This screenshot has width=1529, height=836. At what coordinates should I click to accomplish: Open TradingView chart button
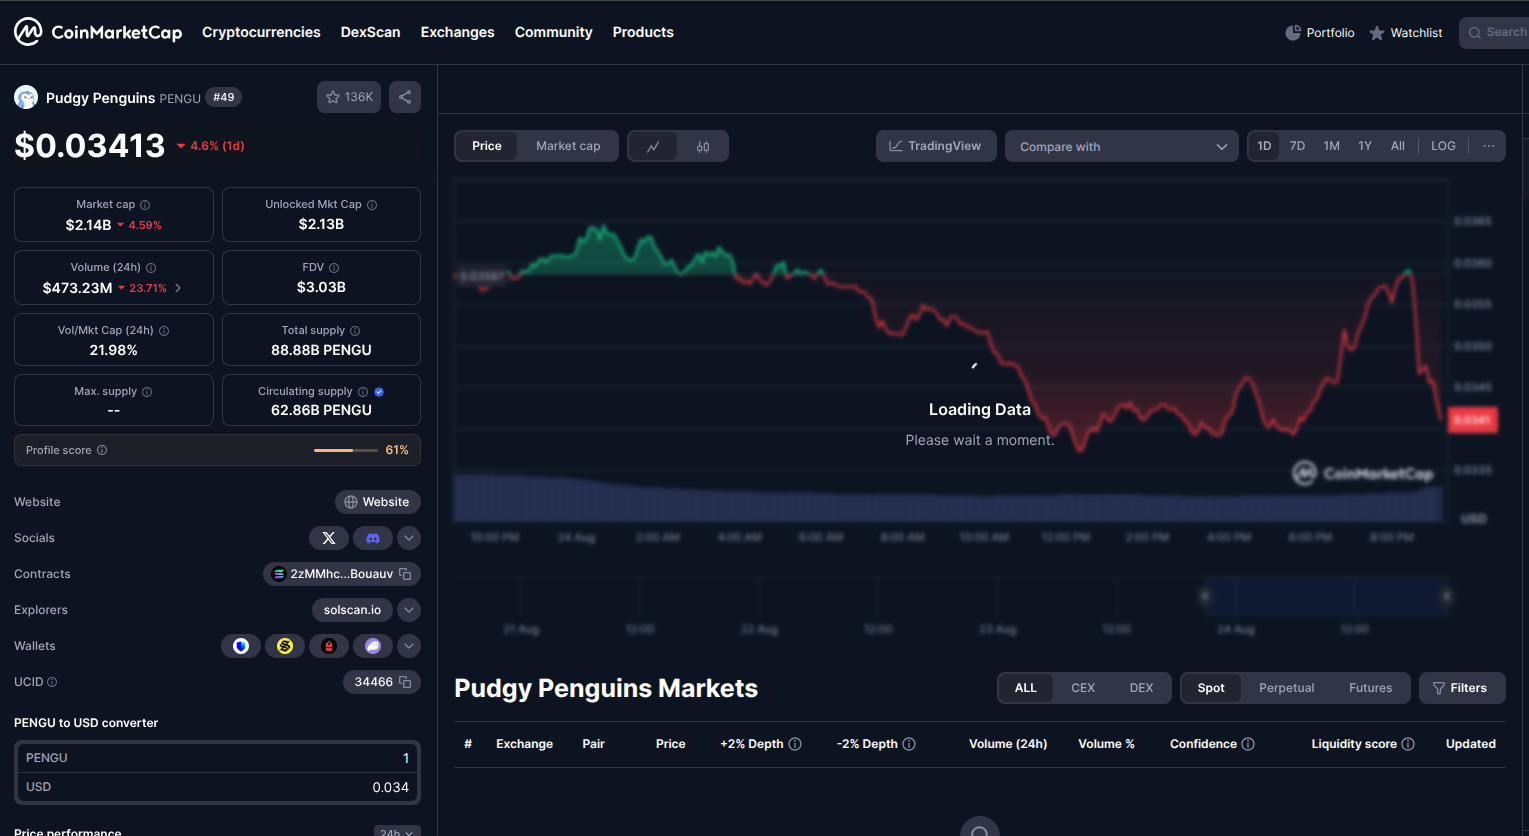tap(936, 146)
